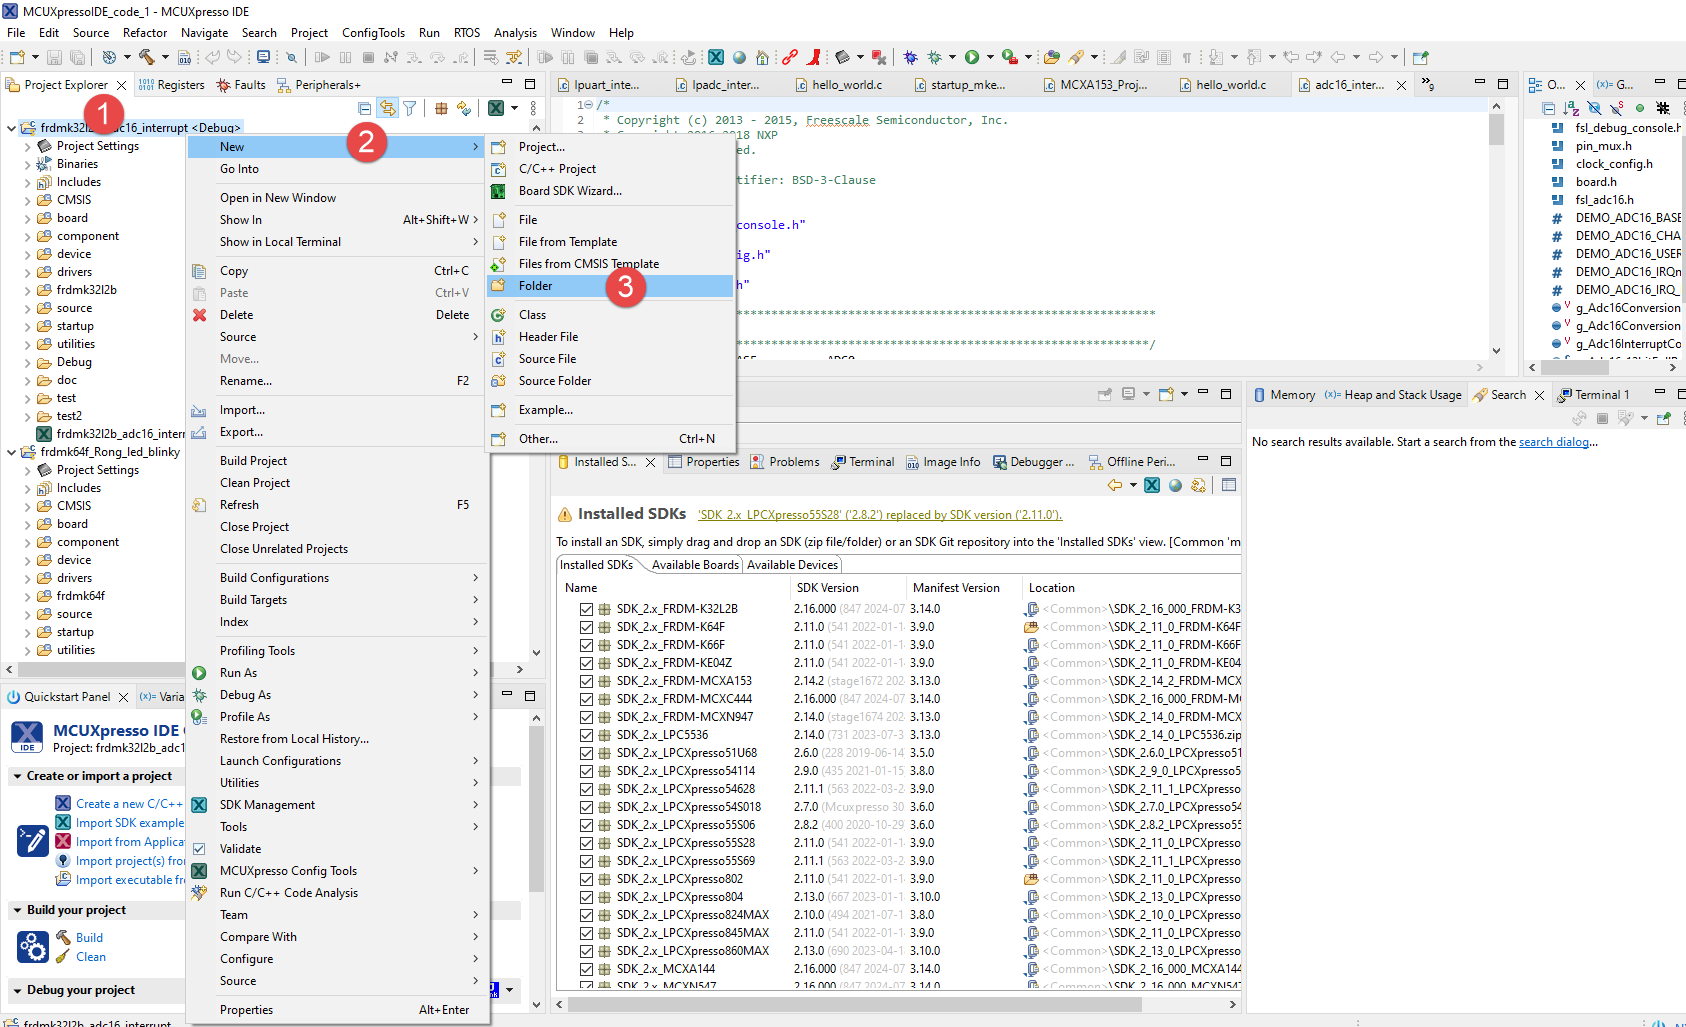Click the Build icon in the Quickstart Panel
This screenshot has height=1027, width=1686.
[62, 937]
